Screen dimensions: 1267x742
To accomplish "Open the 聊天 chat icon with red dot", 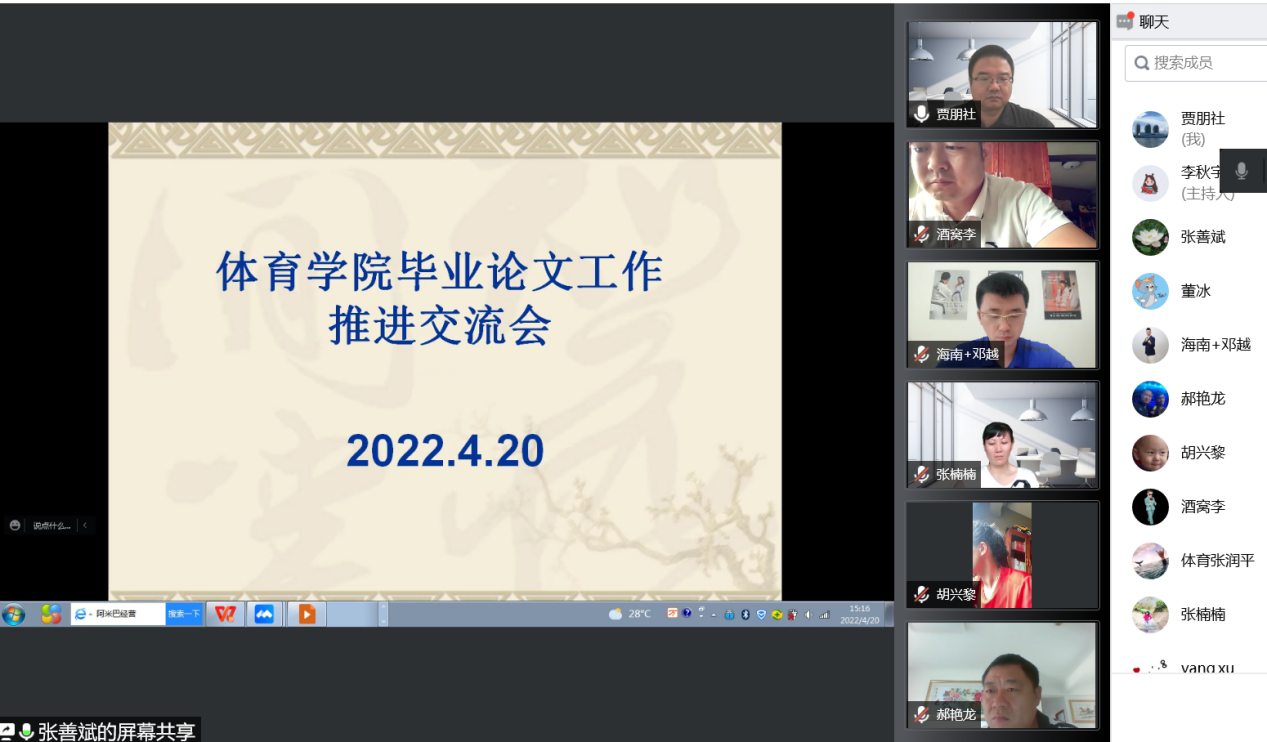I will [x=1125, y=21].
